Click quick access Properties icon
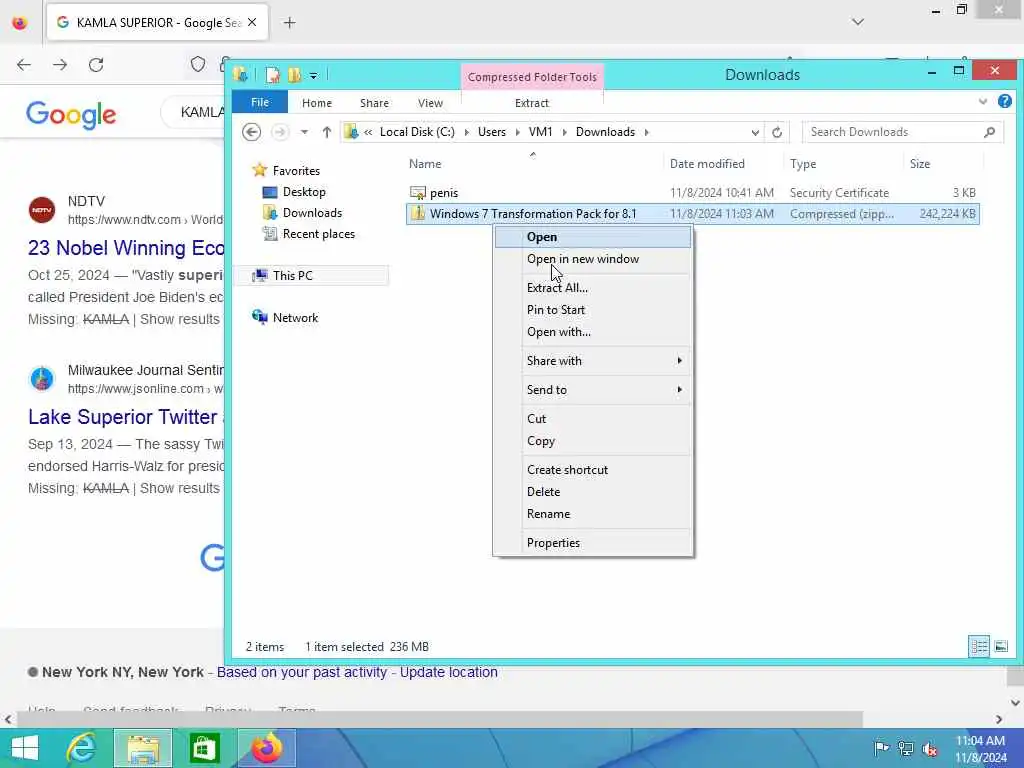This screenshot has width=1024, height=768. click(x=272, y=76)
